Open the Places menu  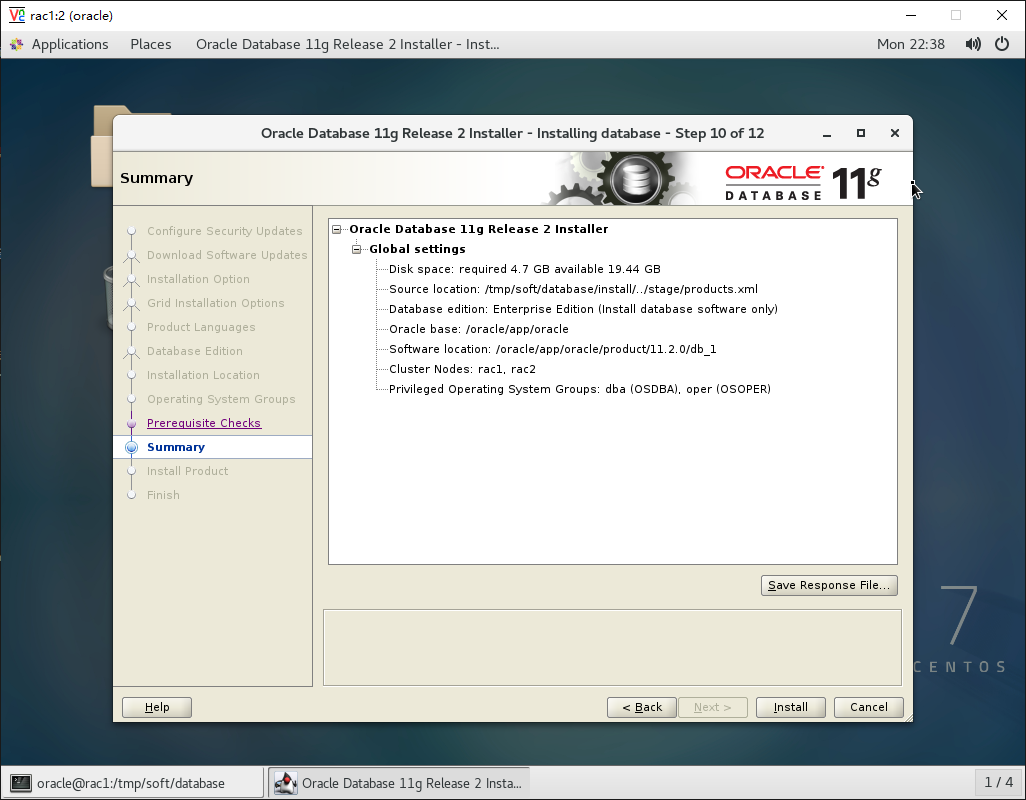150,44
